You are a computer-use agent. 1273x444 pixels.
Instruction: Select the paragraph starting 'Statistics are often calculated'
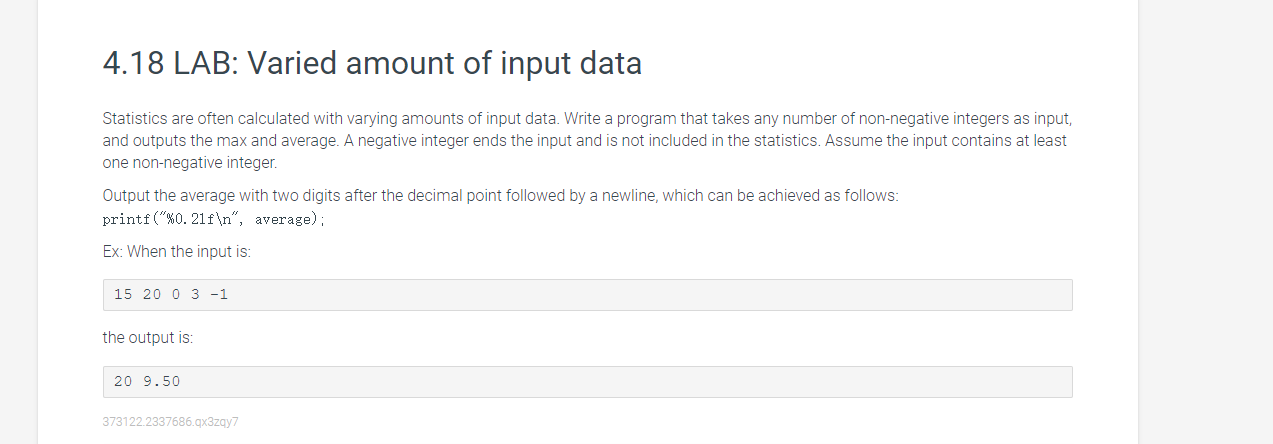pyautogui.click(x=587, y=140)
